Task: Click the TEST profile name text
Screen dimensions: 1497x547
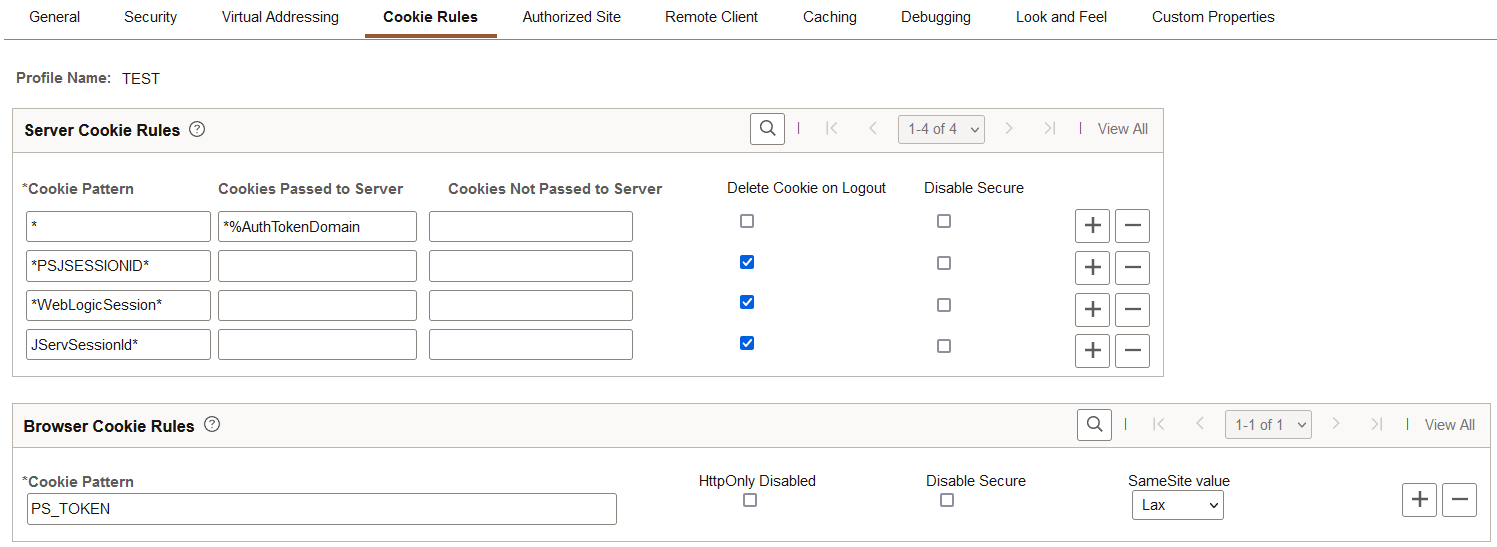Action: pos(141,78)
